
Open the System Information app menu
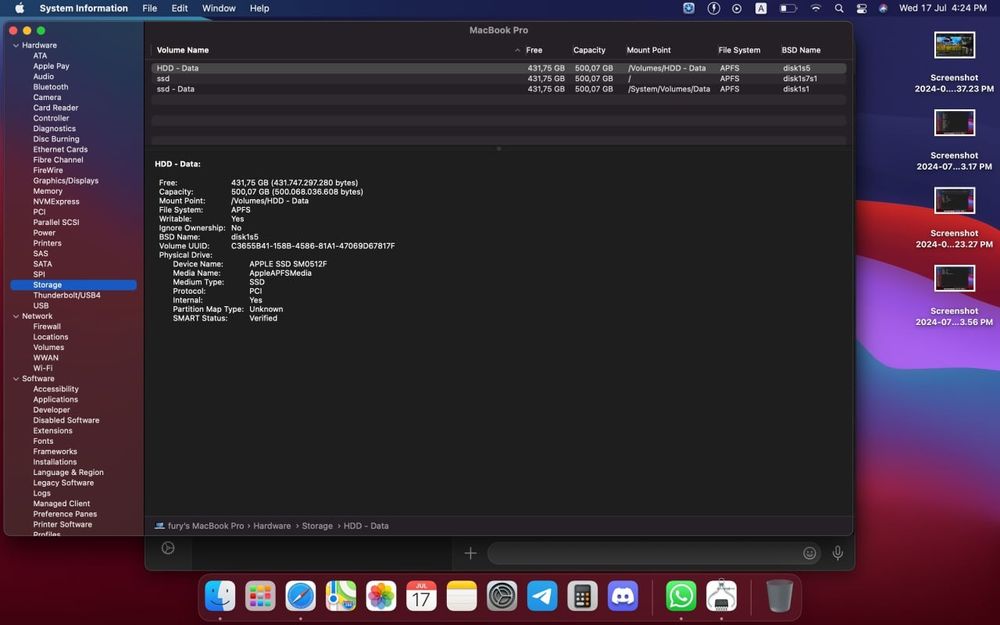(84, 8)
